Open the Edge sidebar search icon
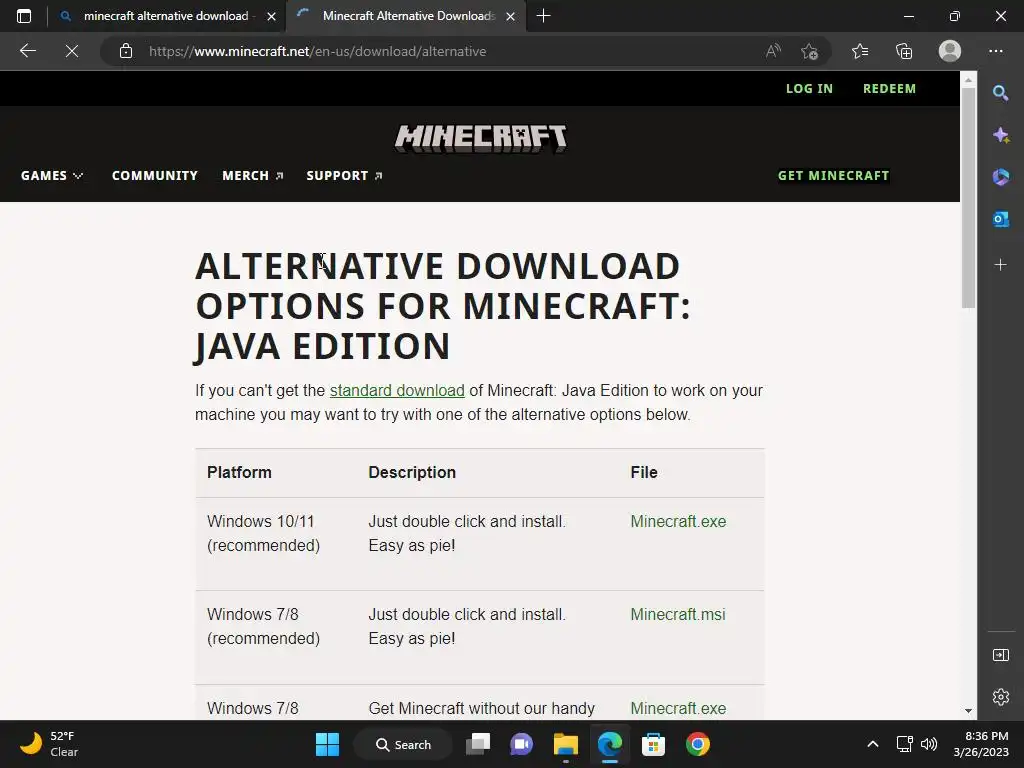 coord(1000,93)
